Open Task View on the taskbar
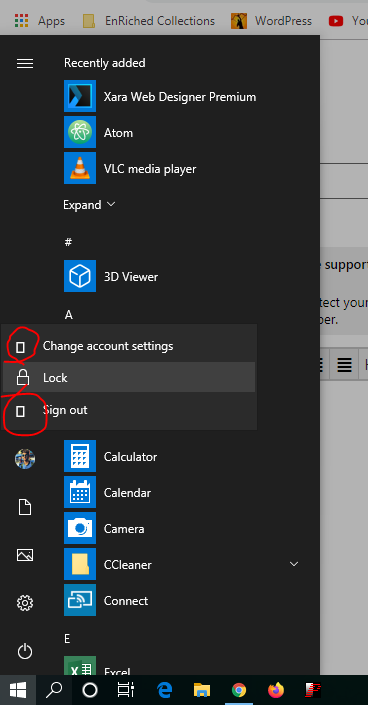This screenshot has width=368, height=705. tap(126, 690)
